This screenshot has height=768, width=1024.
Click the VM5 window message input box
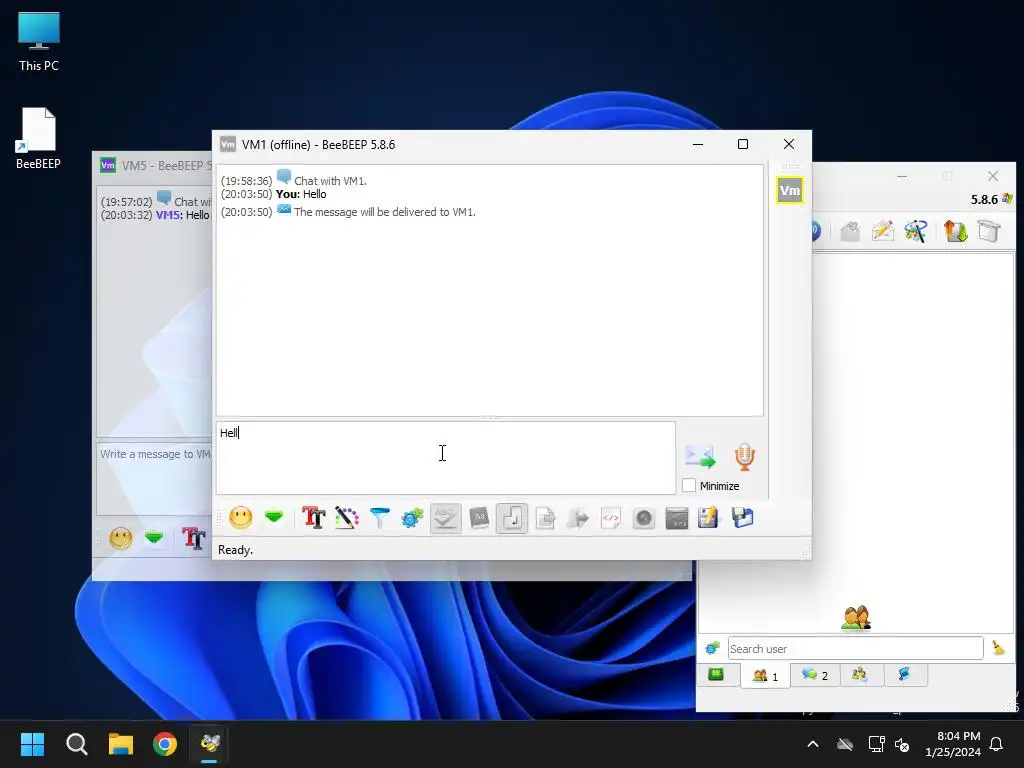pyautogui.click(x=154, y=477)
